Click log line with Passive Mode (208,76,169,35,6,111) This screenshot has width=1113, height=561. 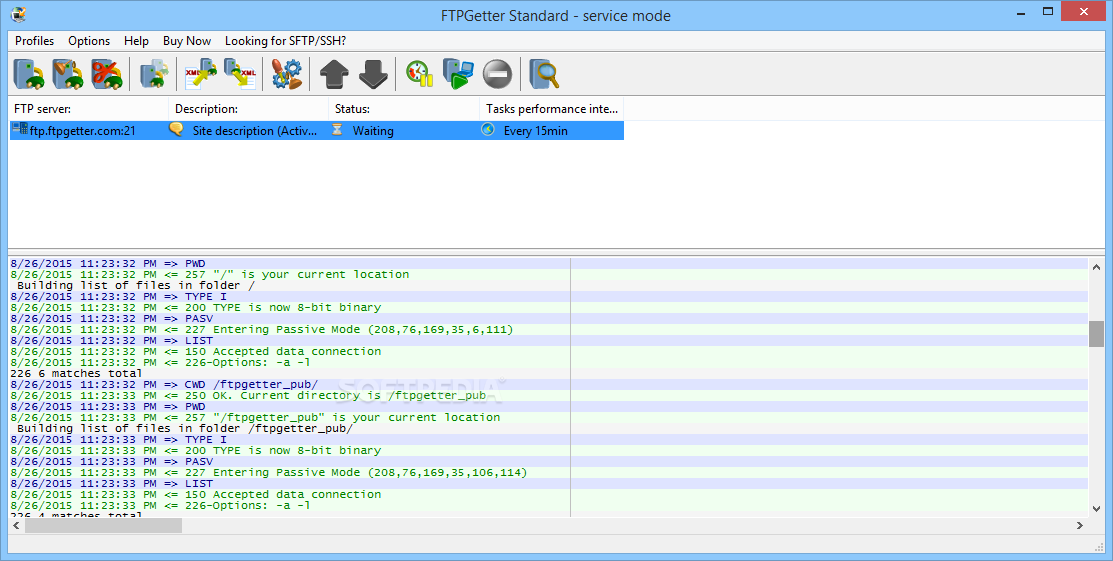point(262,329)
